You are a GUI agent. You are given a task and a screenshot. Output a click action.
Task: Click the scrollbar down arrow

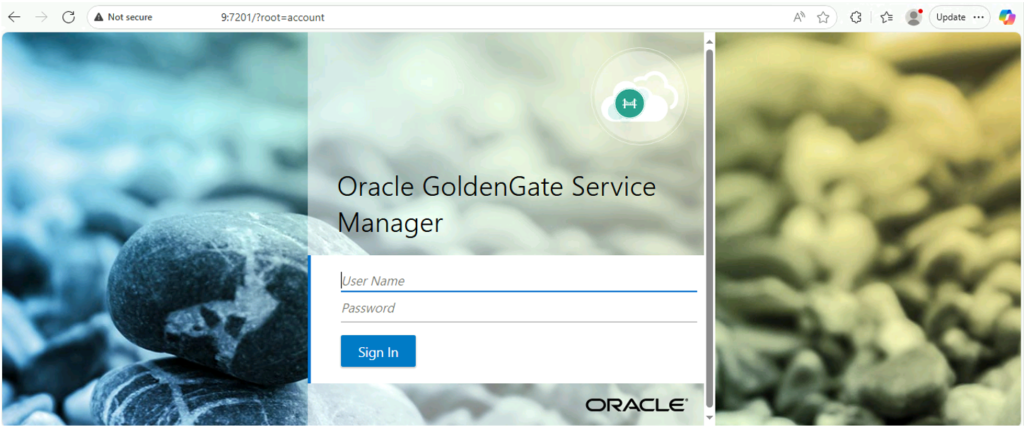(710, 417)
